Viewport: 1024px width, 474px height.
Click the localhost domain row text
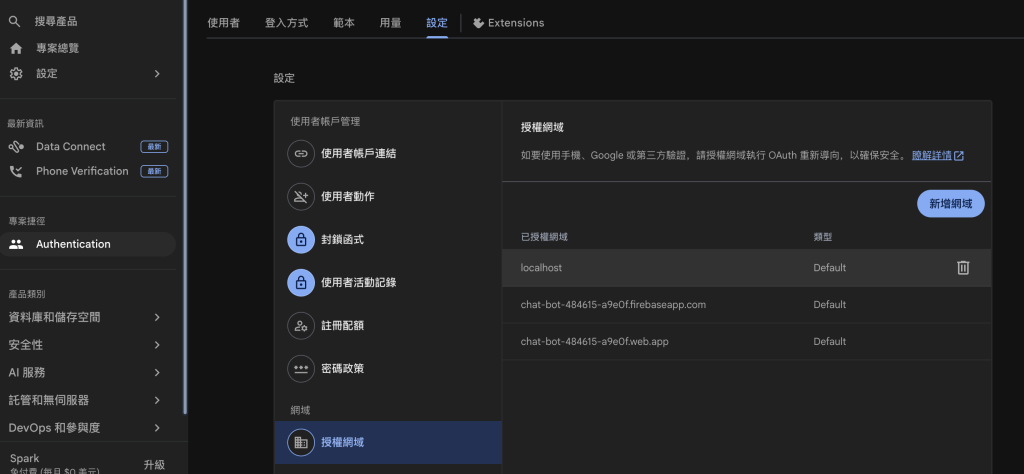coord(541,268)
